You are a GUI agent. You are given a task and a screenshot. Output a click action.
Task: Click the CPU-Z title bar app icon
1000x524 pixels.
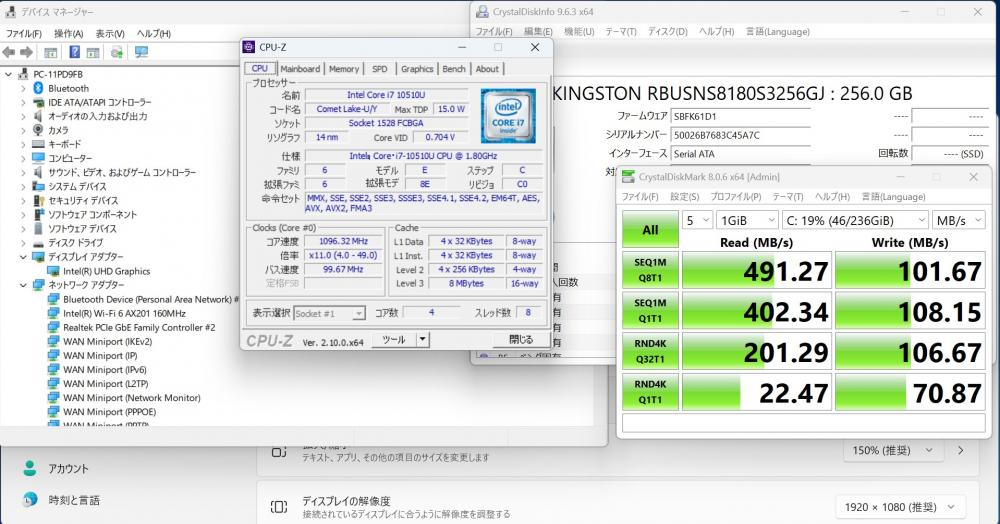pos(249,47)
